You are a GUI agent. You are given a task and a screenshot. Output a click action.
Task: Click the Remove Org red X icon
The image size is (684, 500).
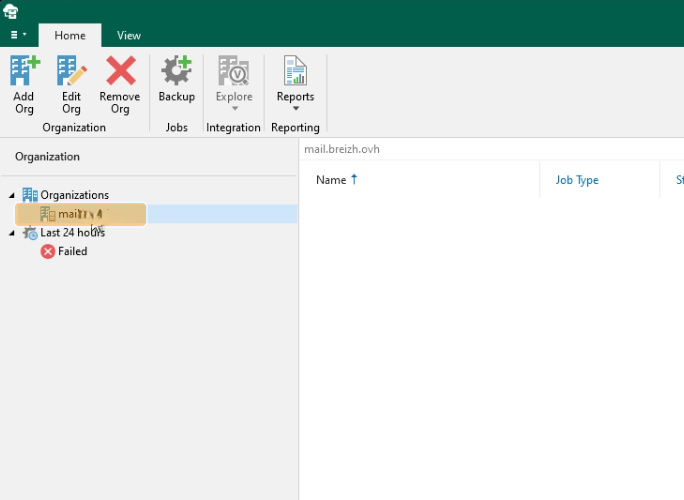pyautogui.click(x=121, y=70)
